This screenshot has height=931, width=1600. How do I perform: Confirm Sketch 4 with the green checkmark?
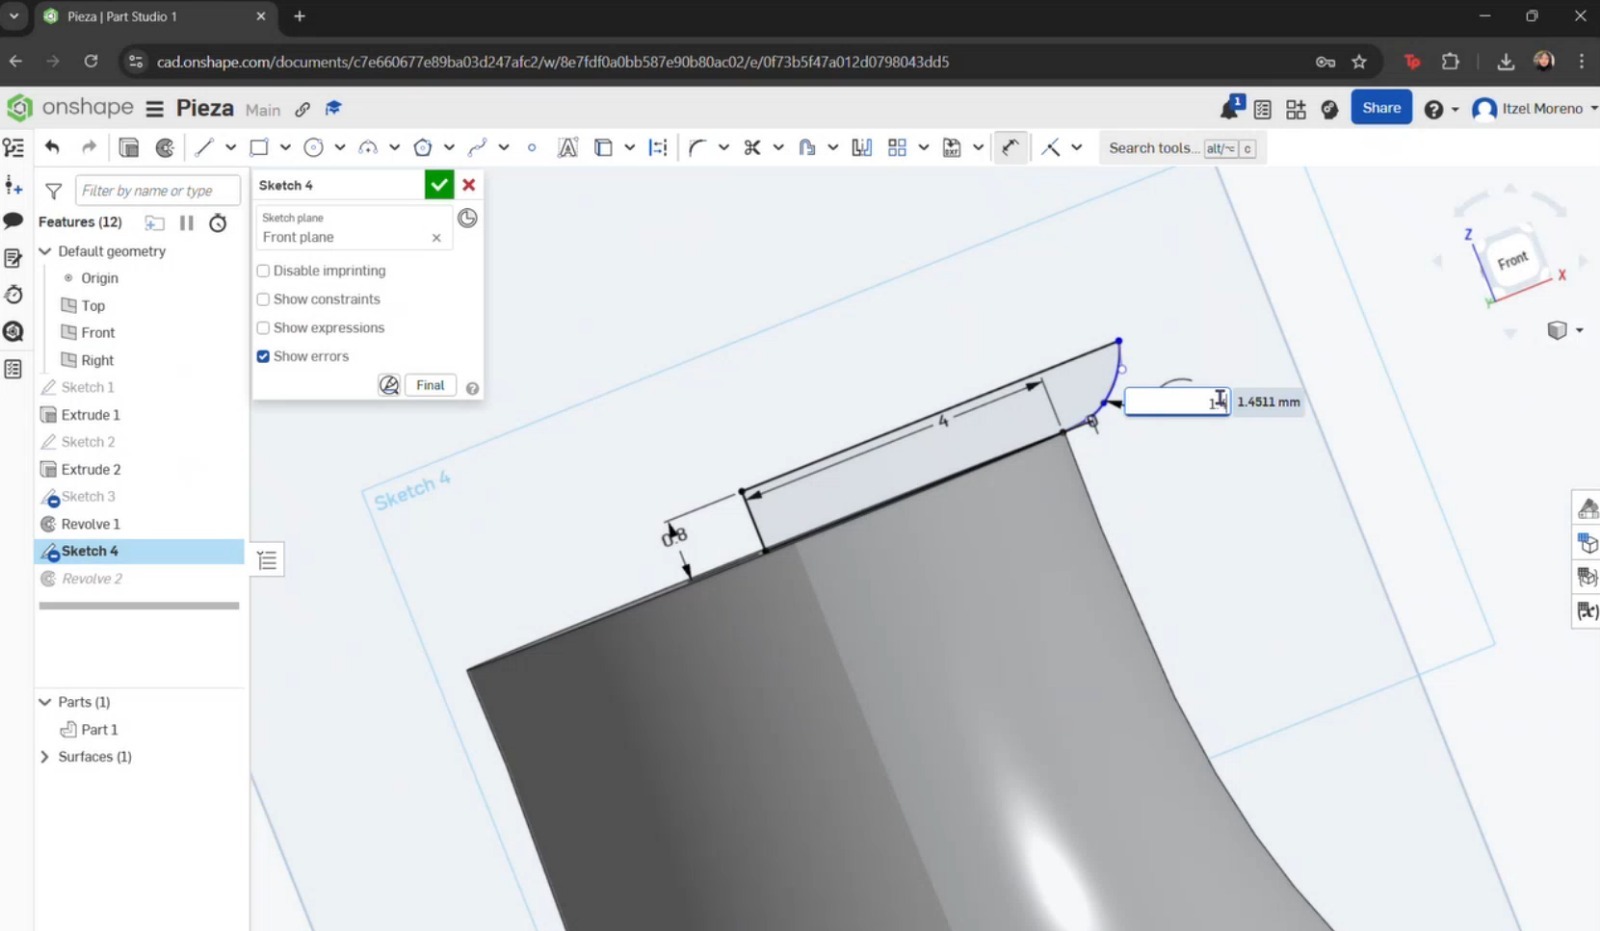tap(439, 184)
